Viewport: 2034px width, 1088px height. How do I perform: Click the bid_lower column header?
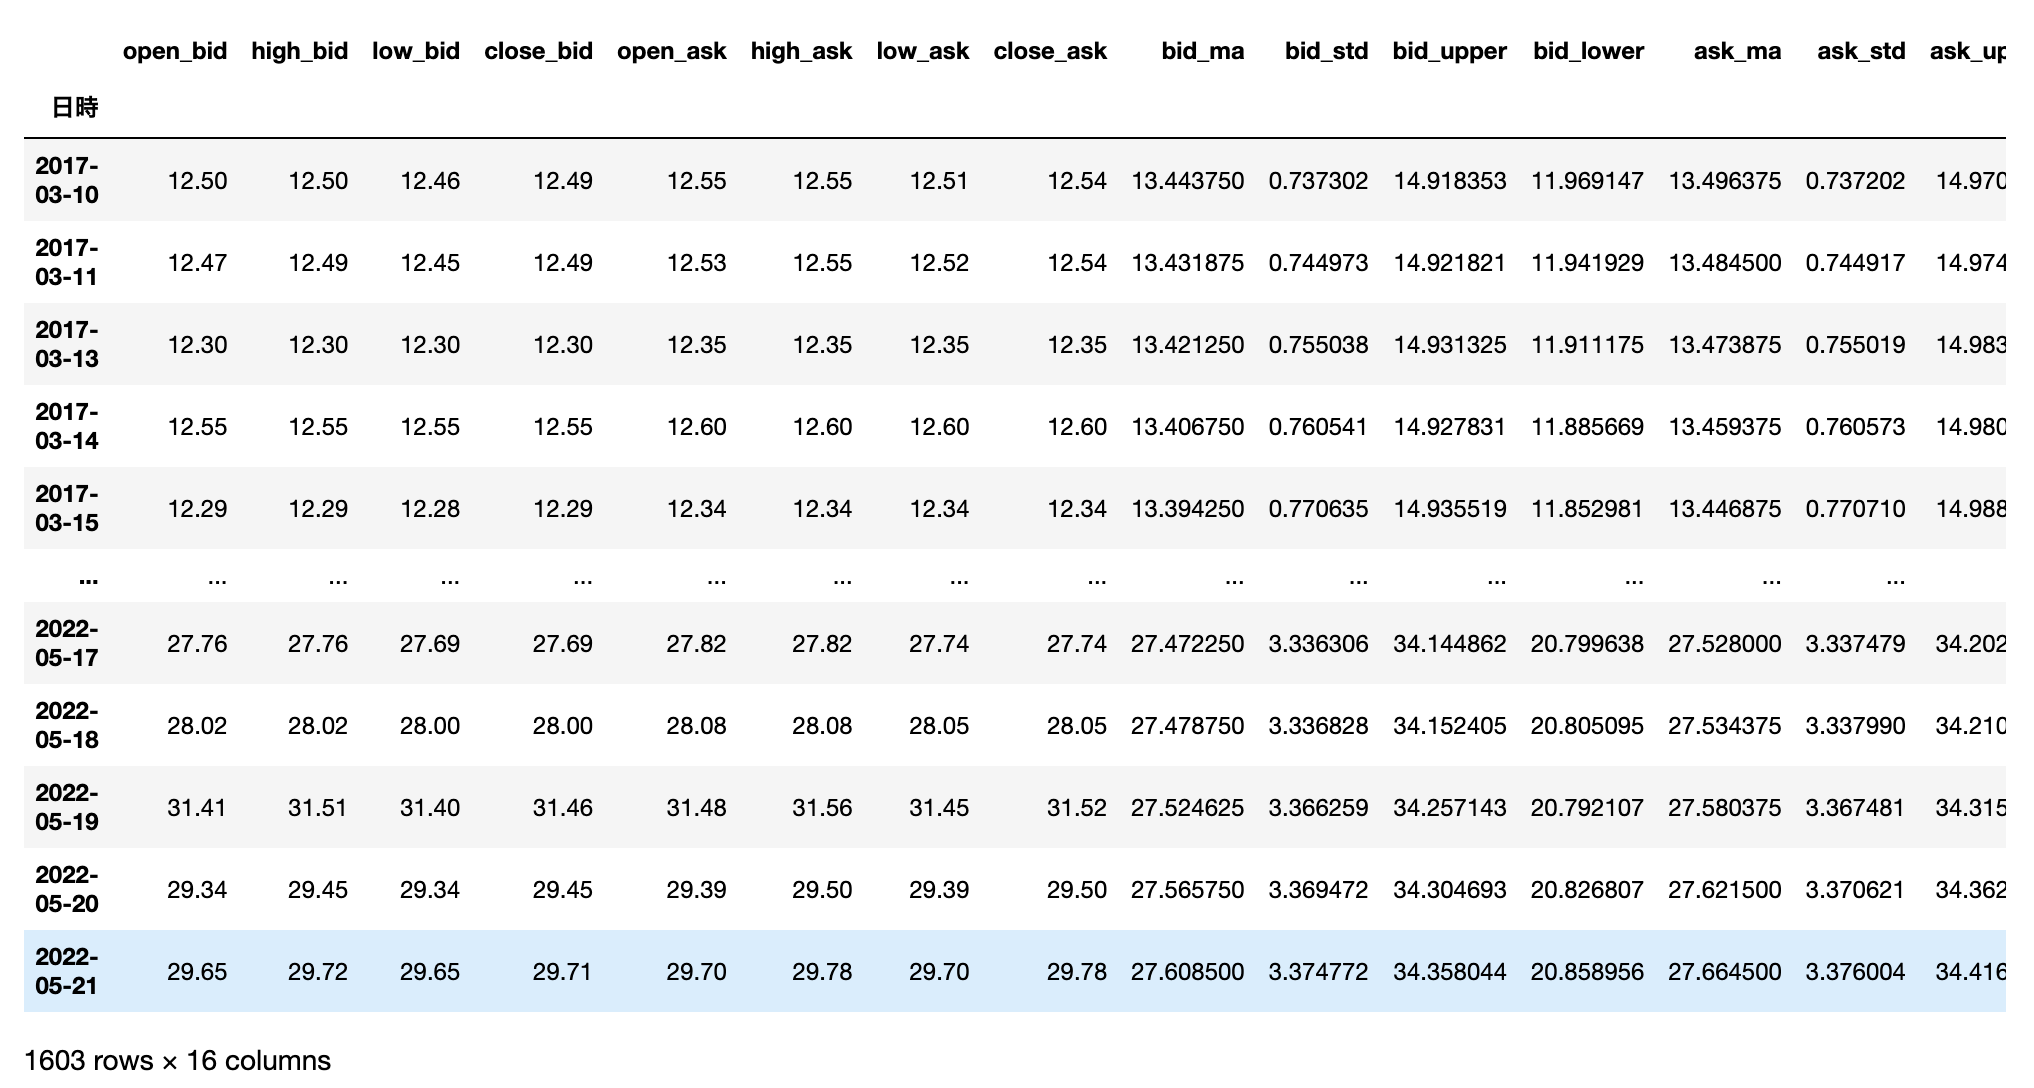pyautogui.click(x=1588, y=51)
